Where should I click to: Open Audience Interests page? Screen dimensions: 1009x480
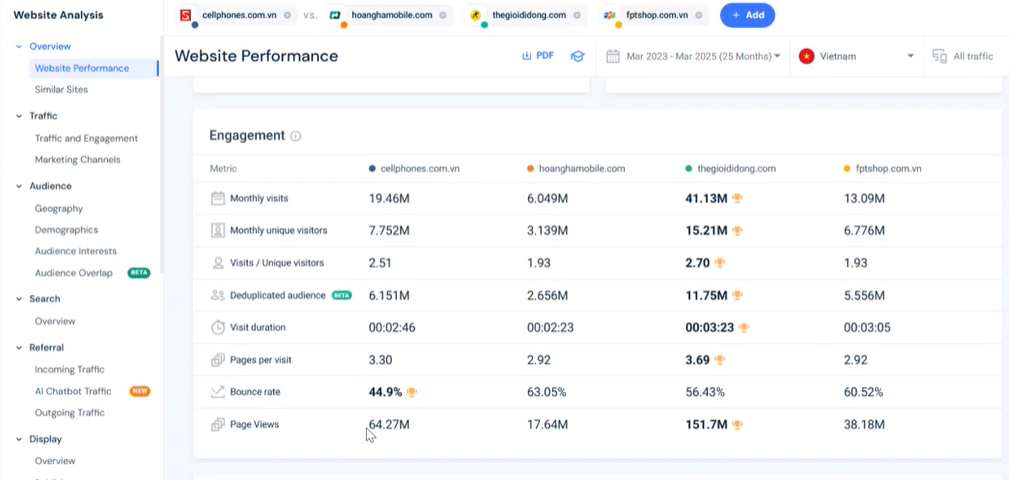click(76, 251)
